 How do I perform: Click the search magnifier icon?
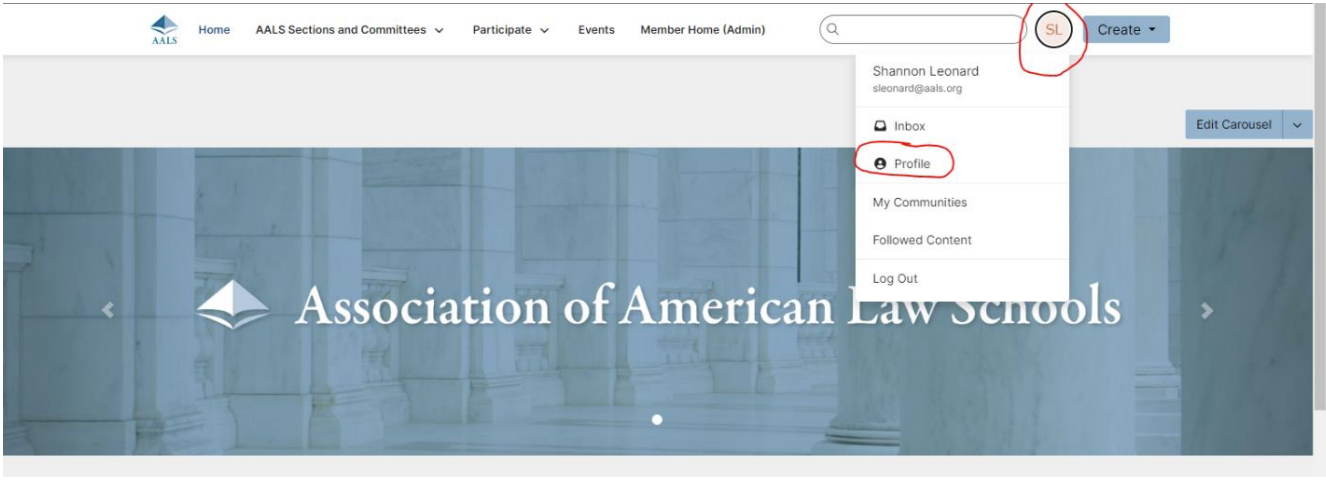pos(833,30)
